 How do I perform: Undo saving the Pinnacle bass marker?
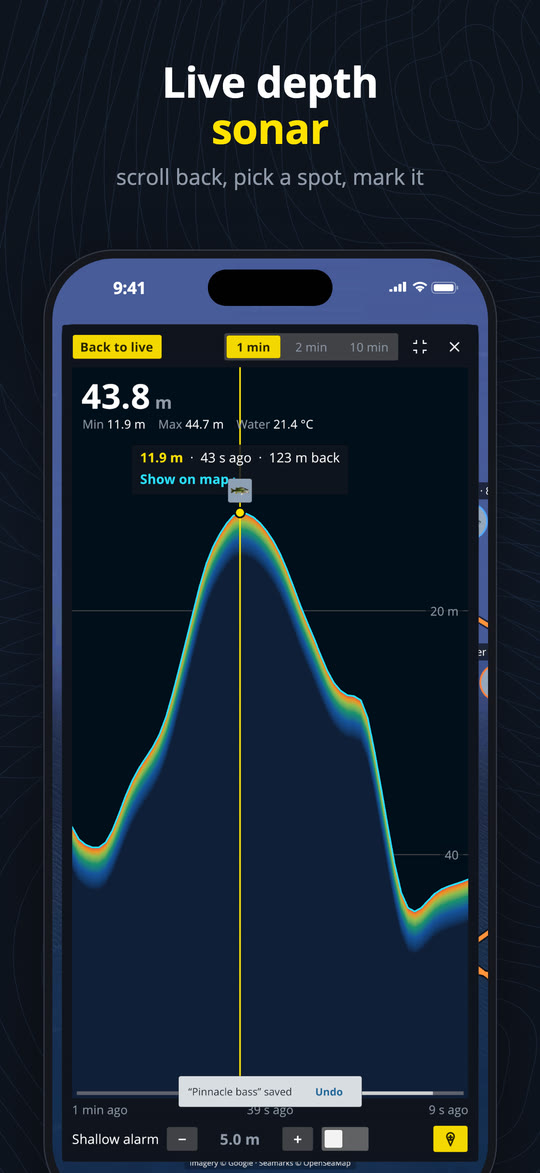click(x=329, y=1091)
